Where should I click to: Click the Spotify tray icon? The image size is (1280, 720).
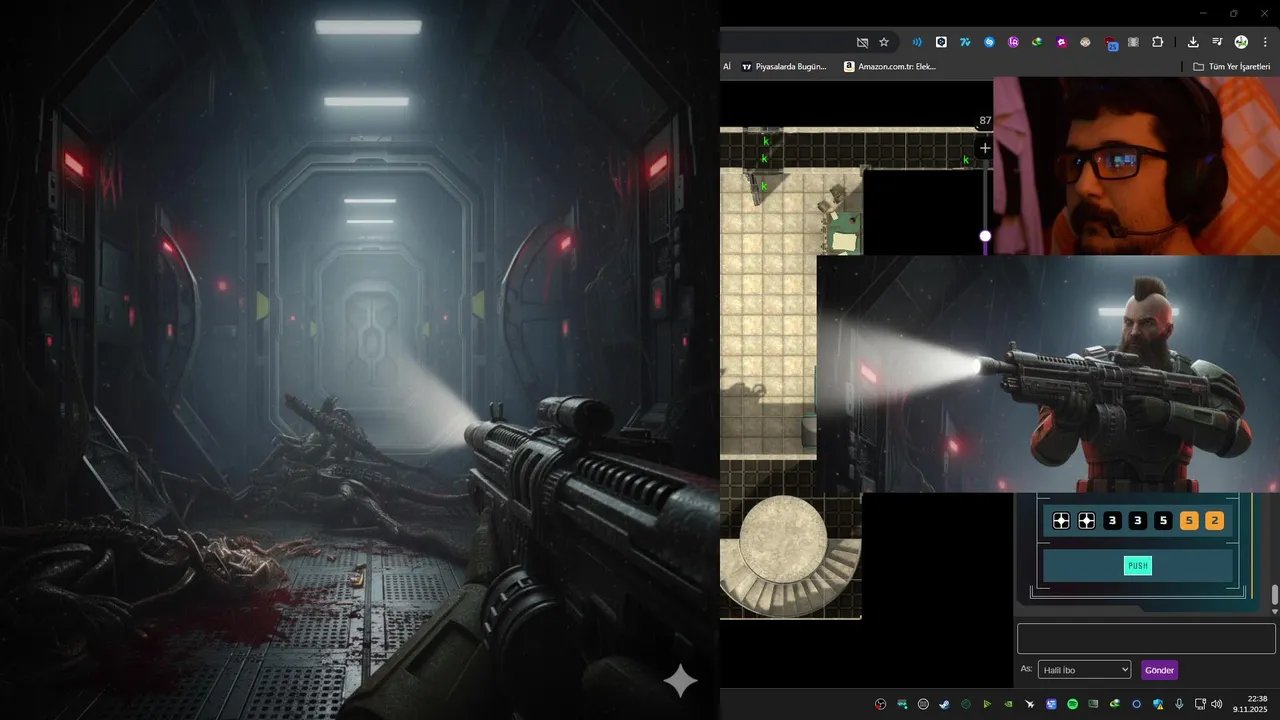[1072, 704]
